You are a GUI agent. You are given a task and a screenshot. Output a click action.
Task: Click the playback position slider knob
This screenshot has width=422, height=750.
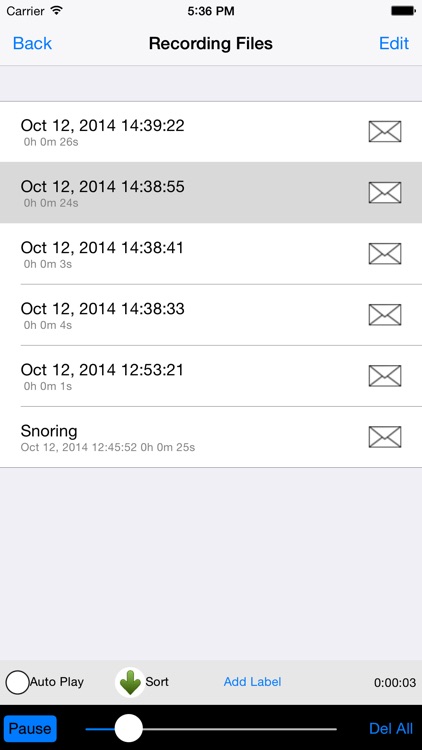tap(129, 728)
